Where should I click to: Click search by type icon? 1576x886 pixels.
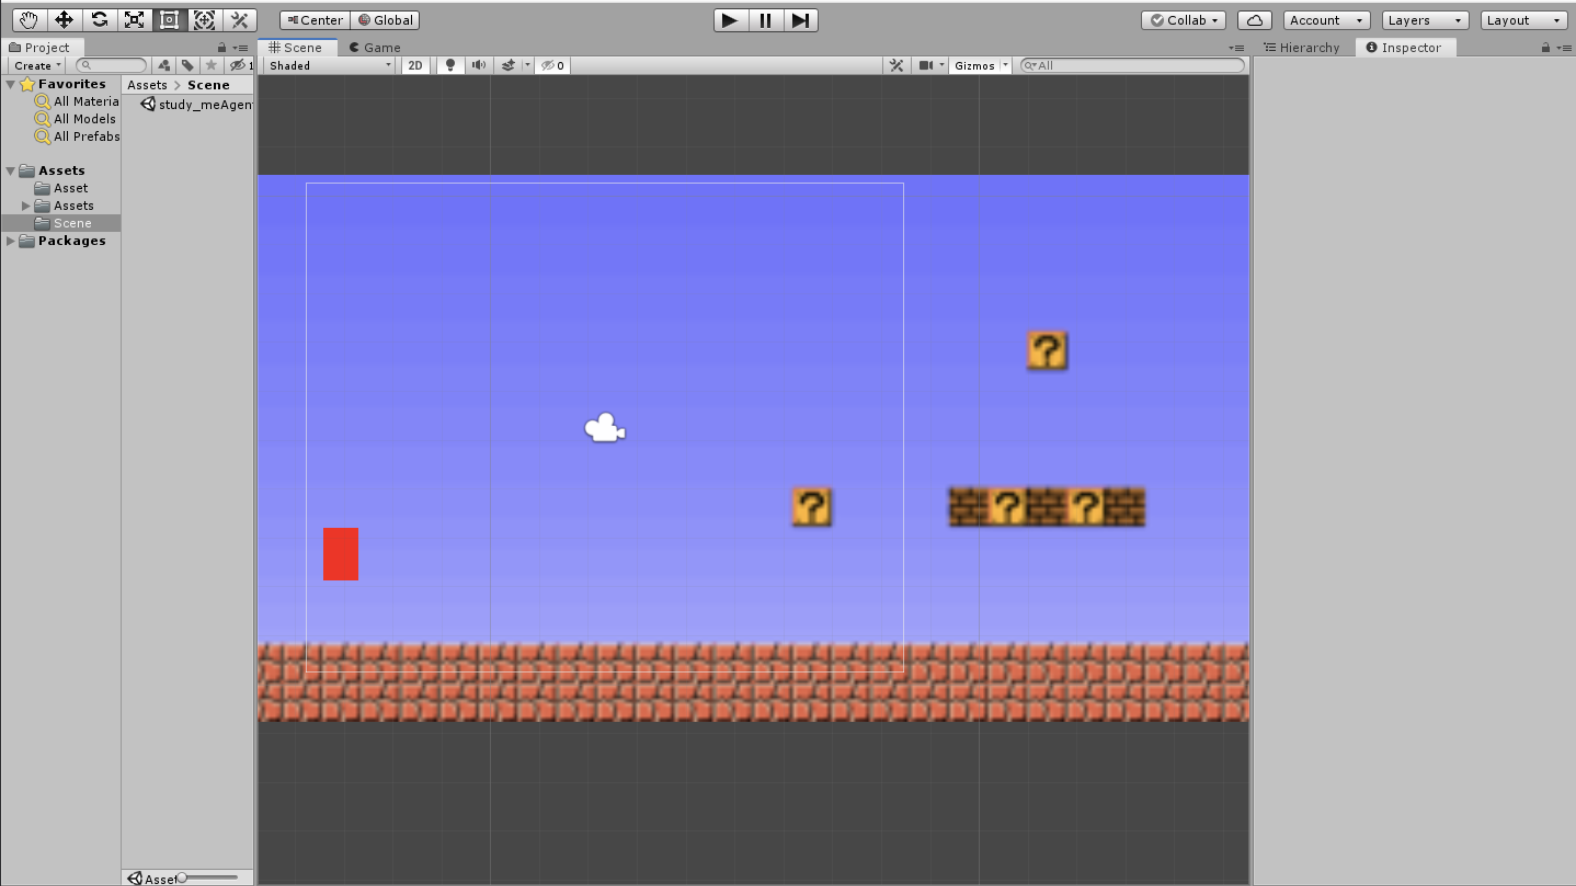click(164, 65)
